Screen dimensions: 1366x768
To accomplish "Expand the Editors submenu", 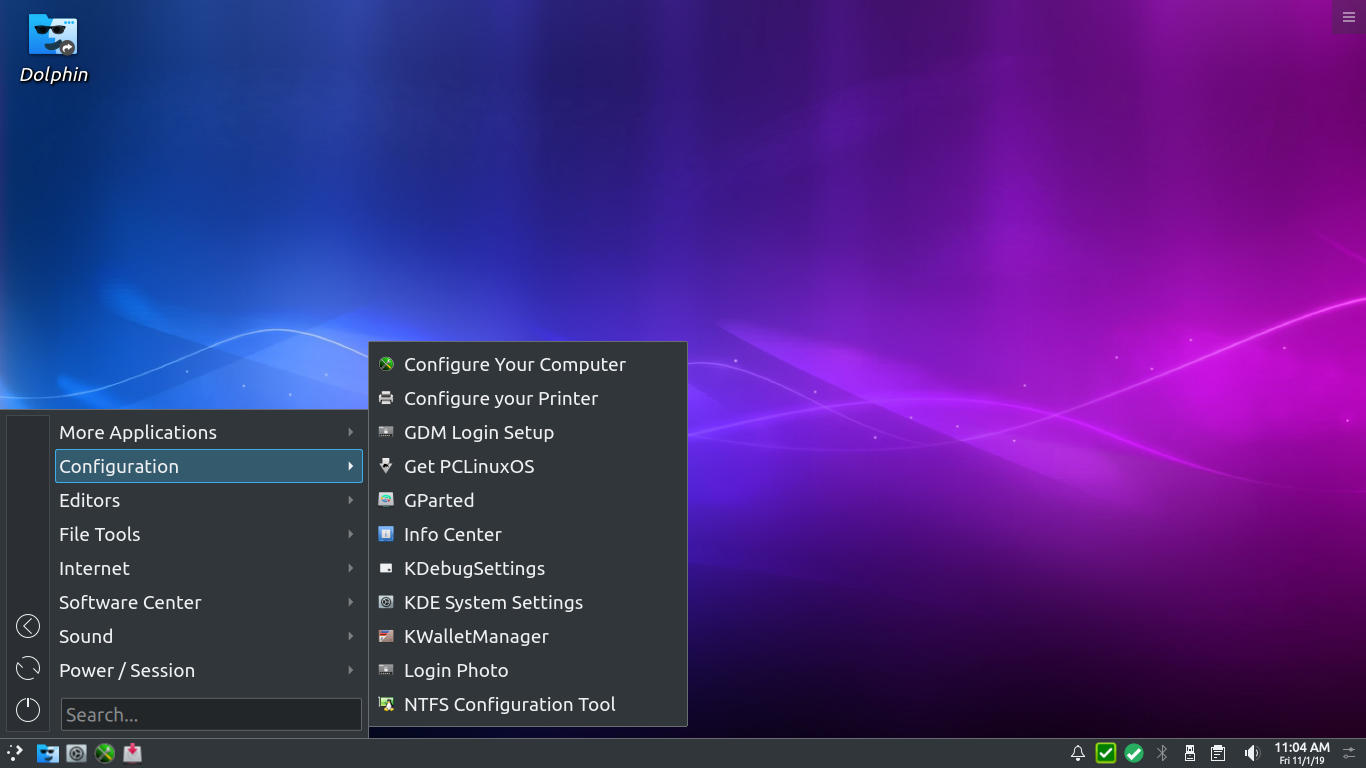I will pos(209,500).
